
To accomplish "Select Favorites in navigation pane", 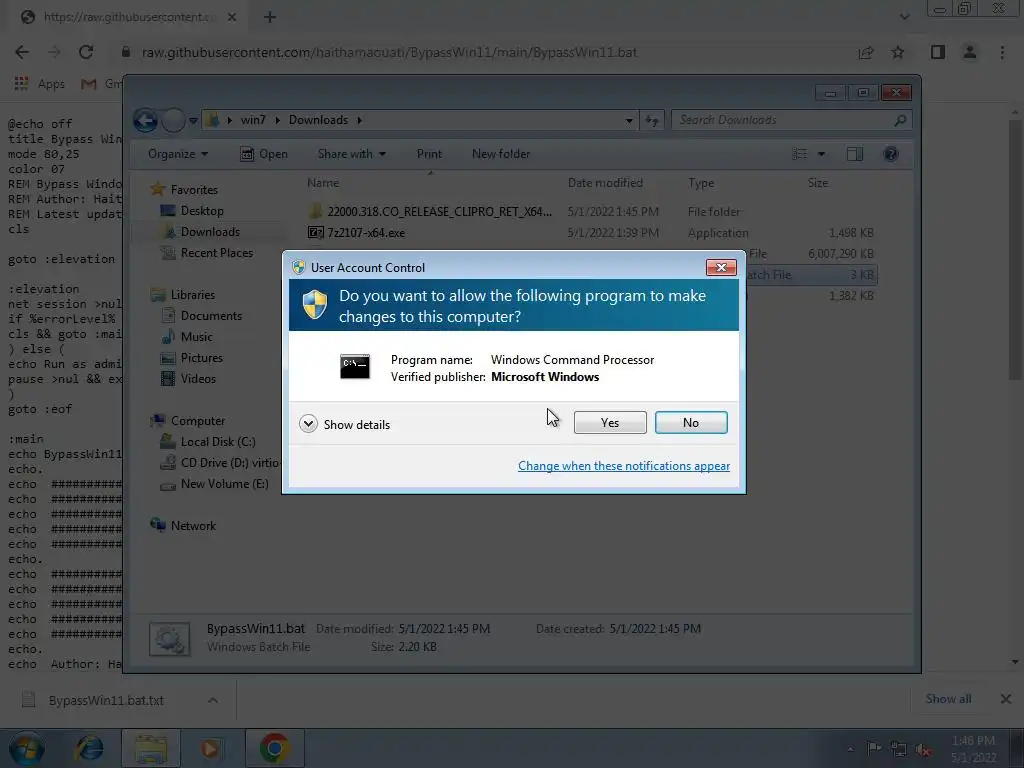I will tap(194, 189).
